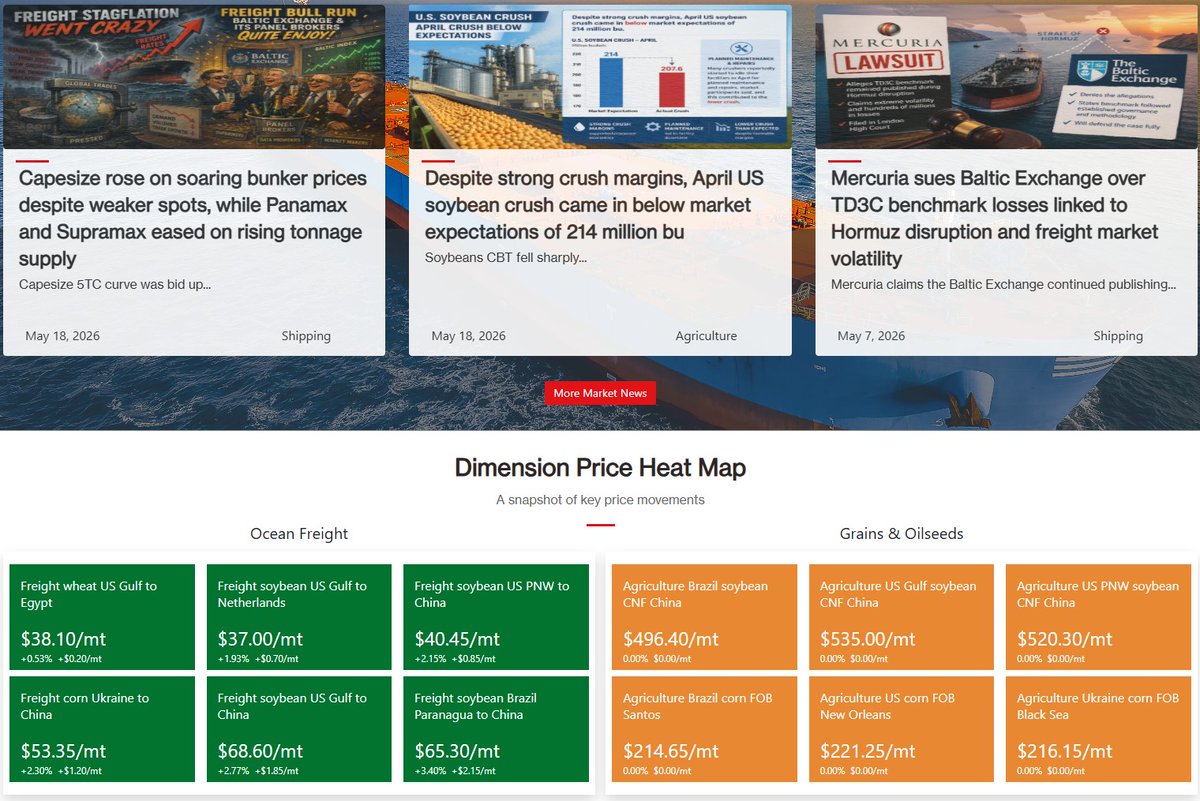The width and height of the screenshot is (1200, 801).
Task: Click the May 18, 2026 date on soybean crush article
Action: coord(468,336)
